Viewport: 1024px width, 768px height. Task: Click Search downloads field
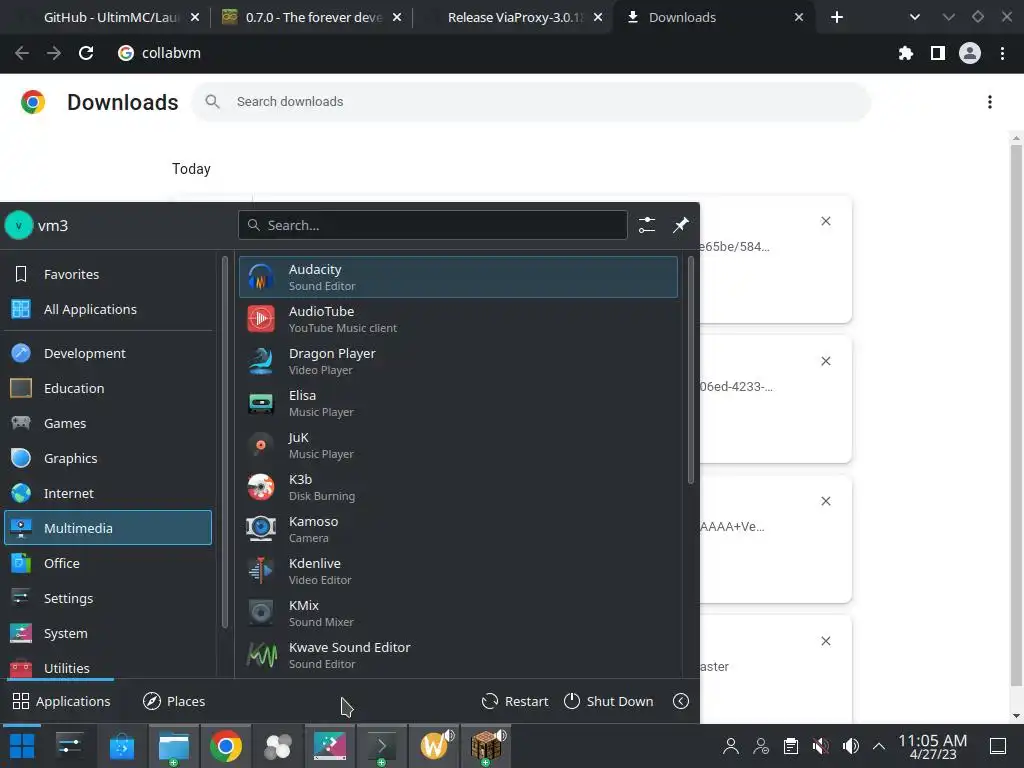pos(531,101)
